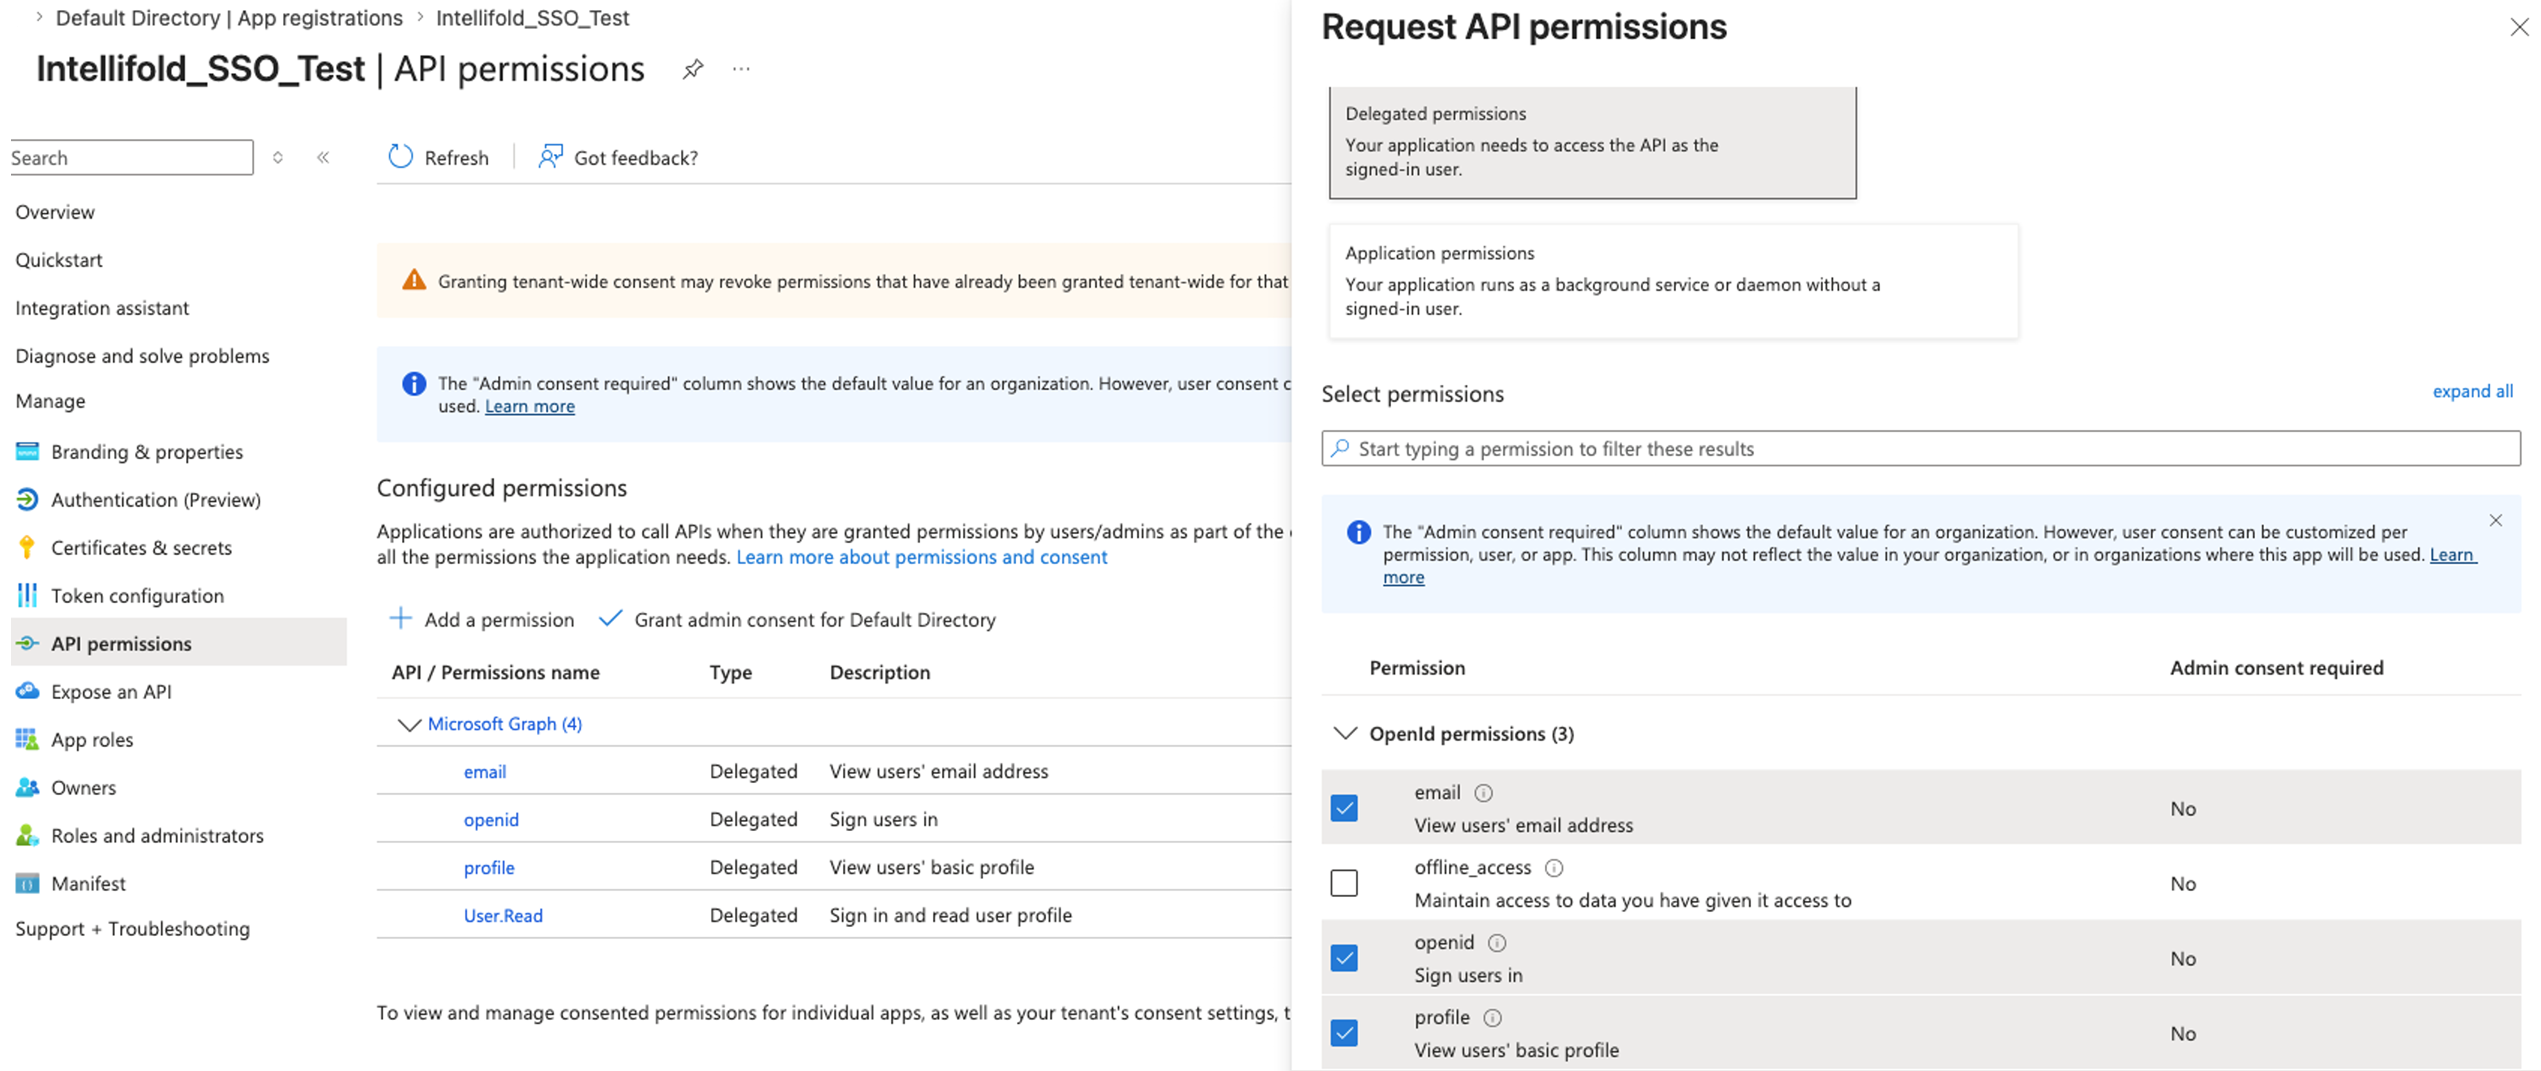Collapse the Microsoft Graph (4) permissions group
The image size is (2541, 1071).
[x=408, y=724]
